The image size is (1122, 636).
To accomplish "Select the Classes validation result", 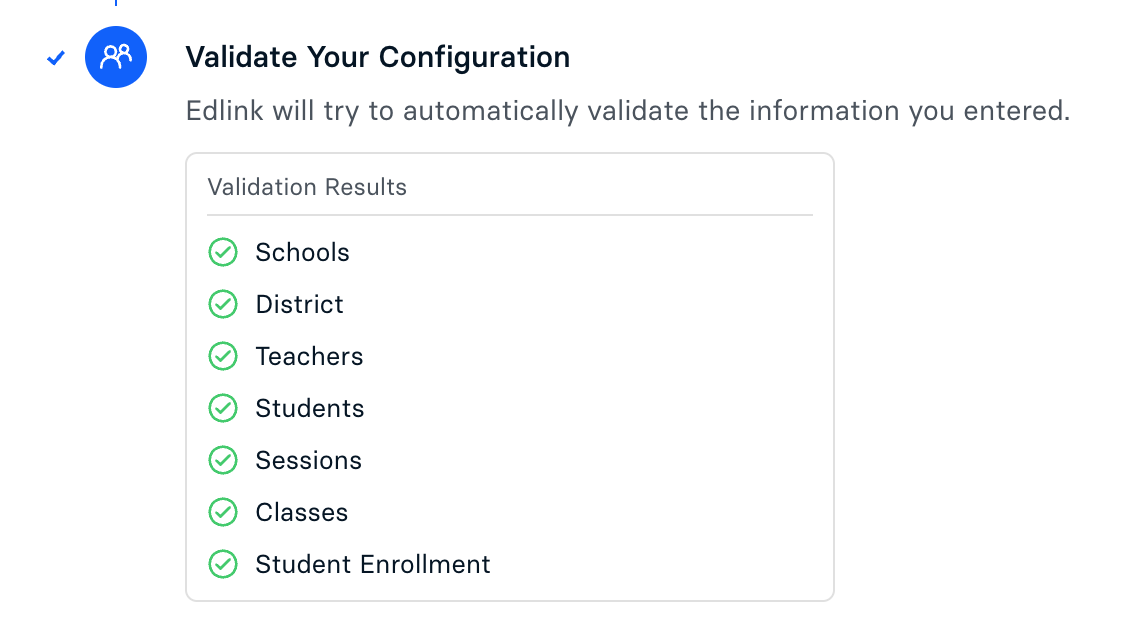I will point(302,512).
